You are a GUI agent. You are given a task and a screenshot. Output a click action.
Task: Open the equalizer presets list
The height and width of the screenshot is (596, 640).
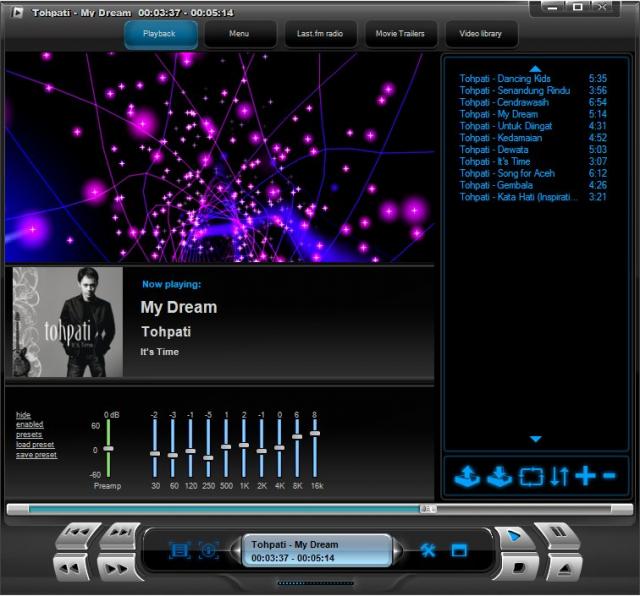[29, 435]
